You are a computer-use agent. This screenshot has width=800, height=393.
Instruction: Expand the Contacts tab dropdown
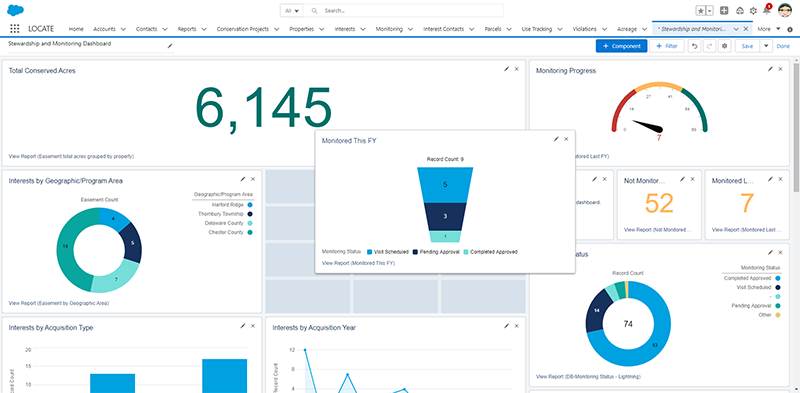[x=164, y=29]
